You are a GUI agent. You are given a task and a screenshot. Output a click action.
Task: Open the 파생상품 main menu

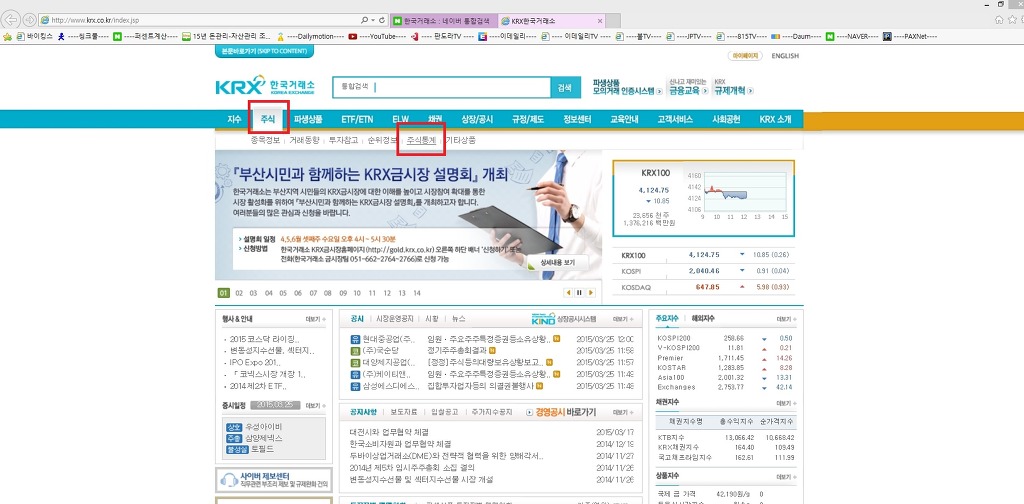(308, 119)
